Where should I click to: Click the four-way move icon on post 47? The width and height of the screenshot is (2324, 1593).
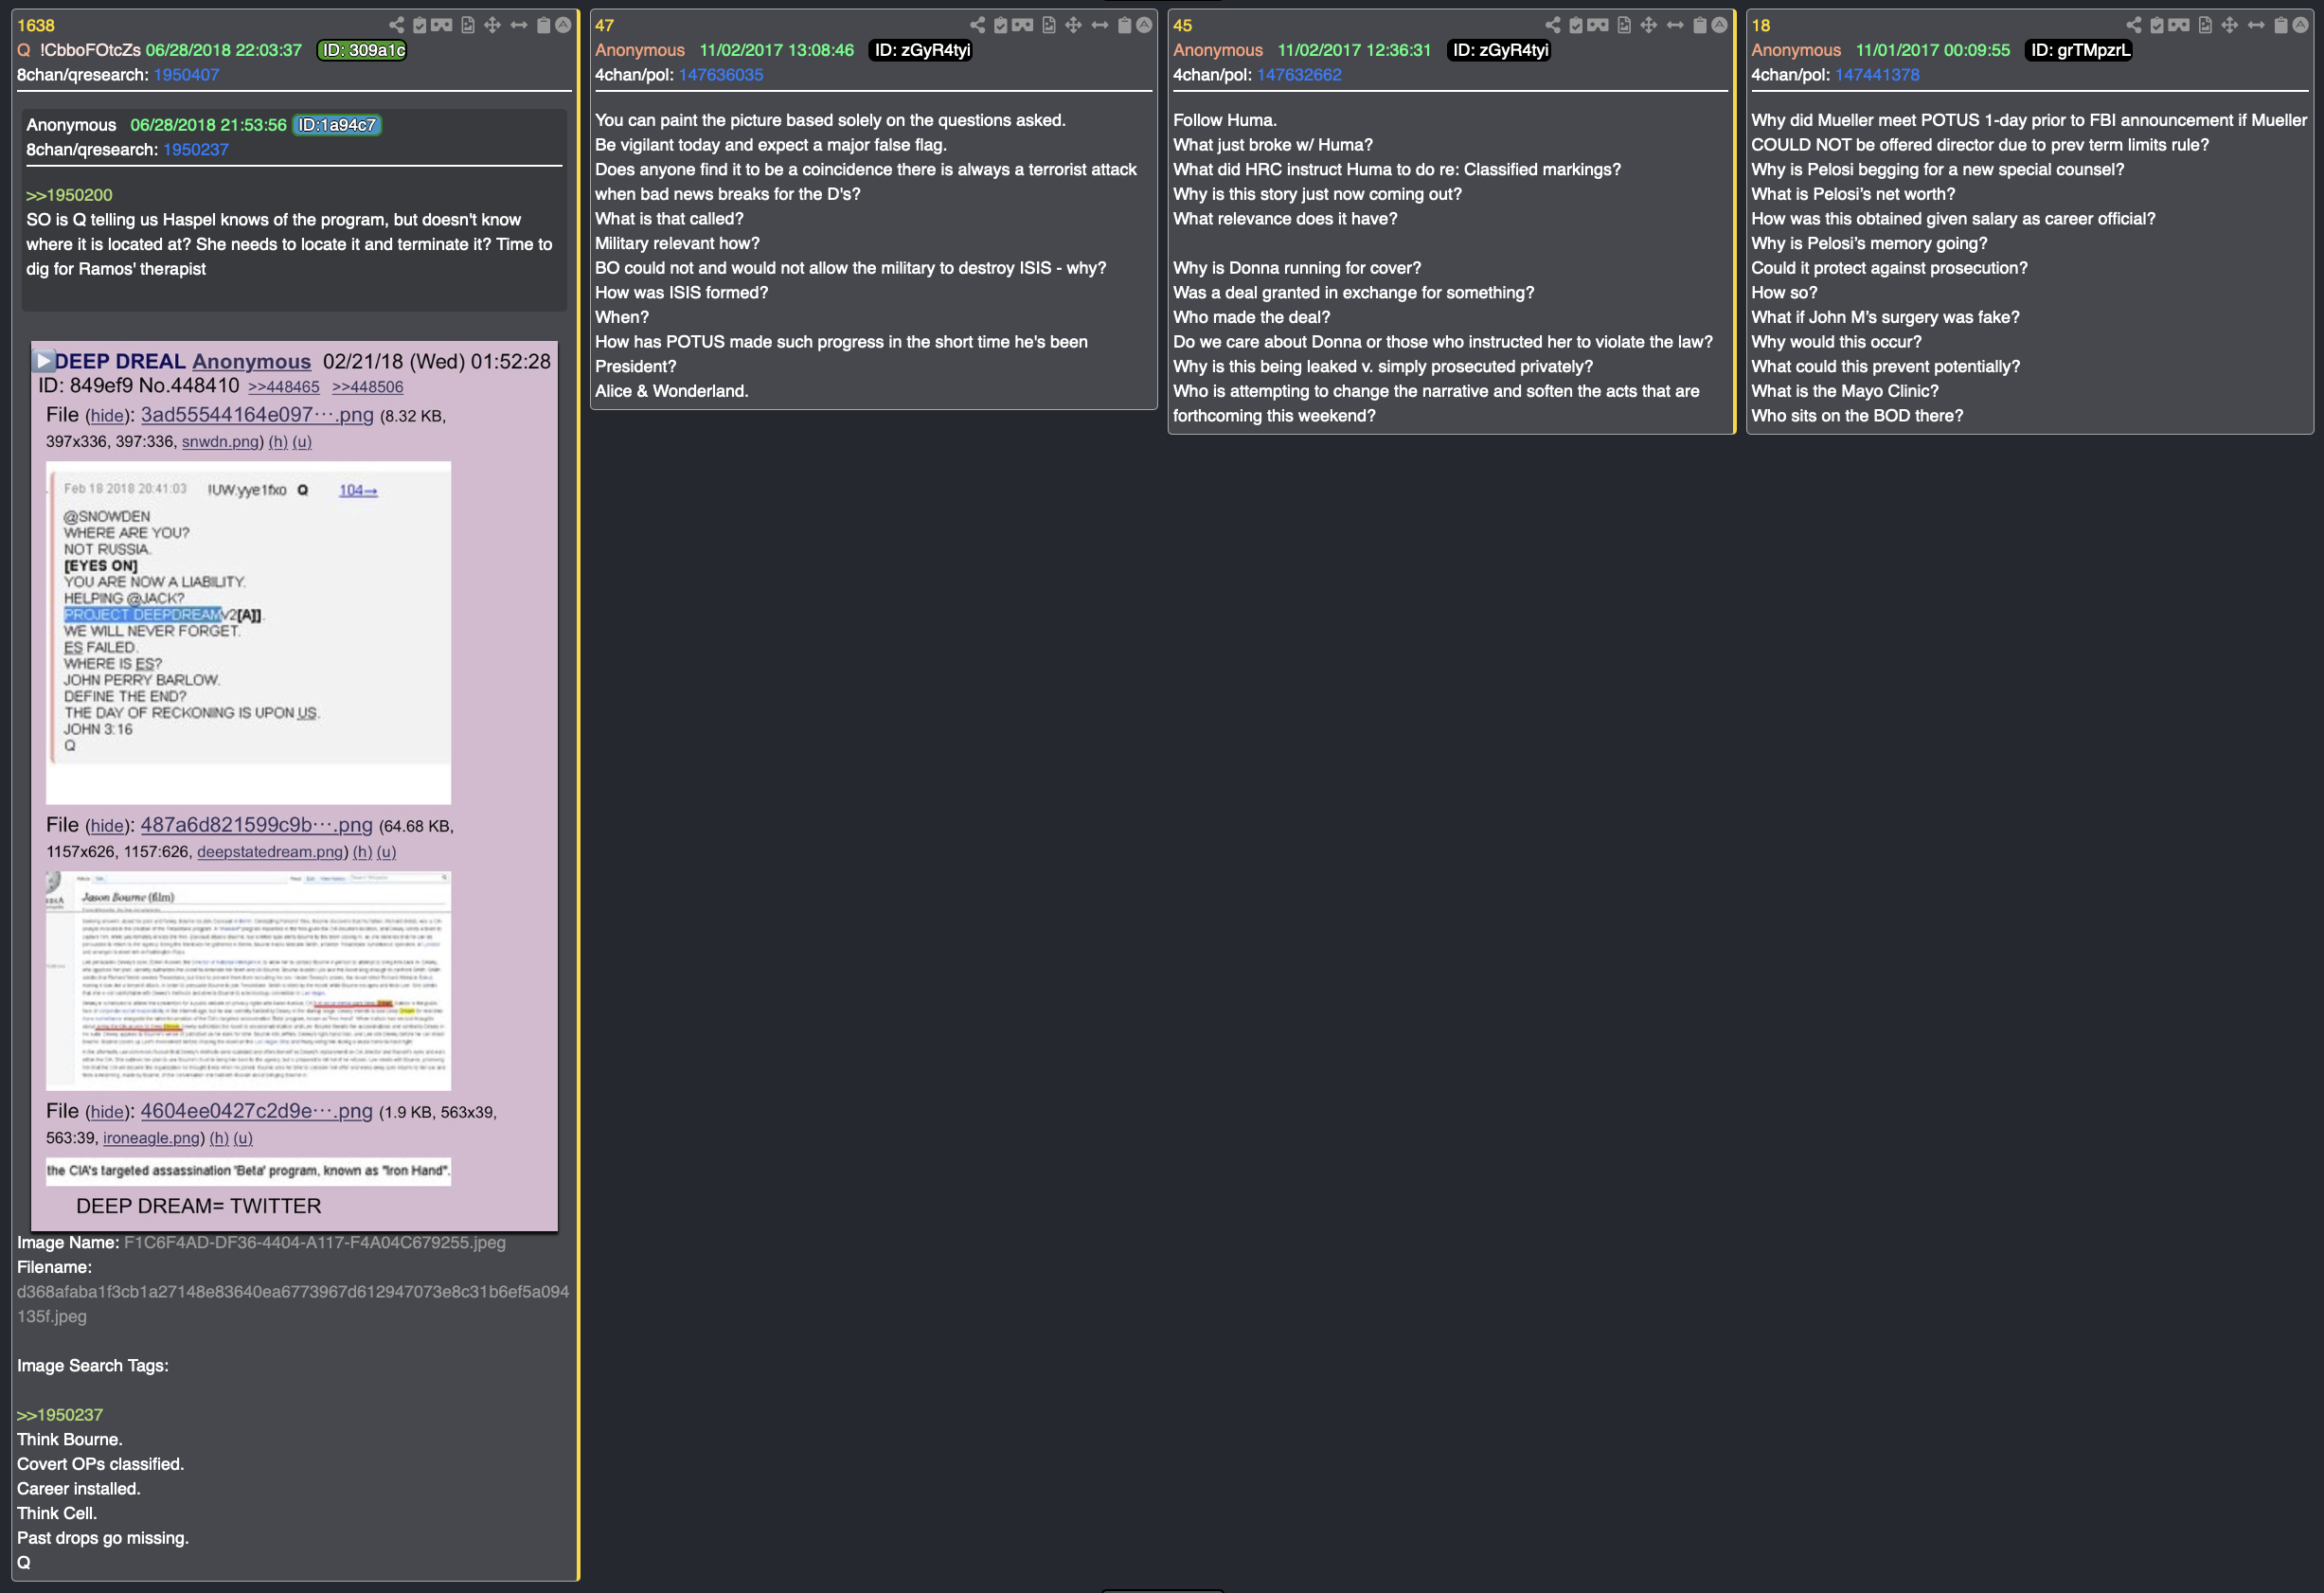1074,25
